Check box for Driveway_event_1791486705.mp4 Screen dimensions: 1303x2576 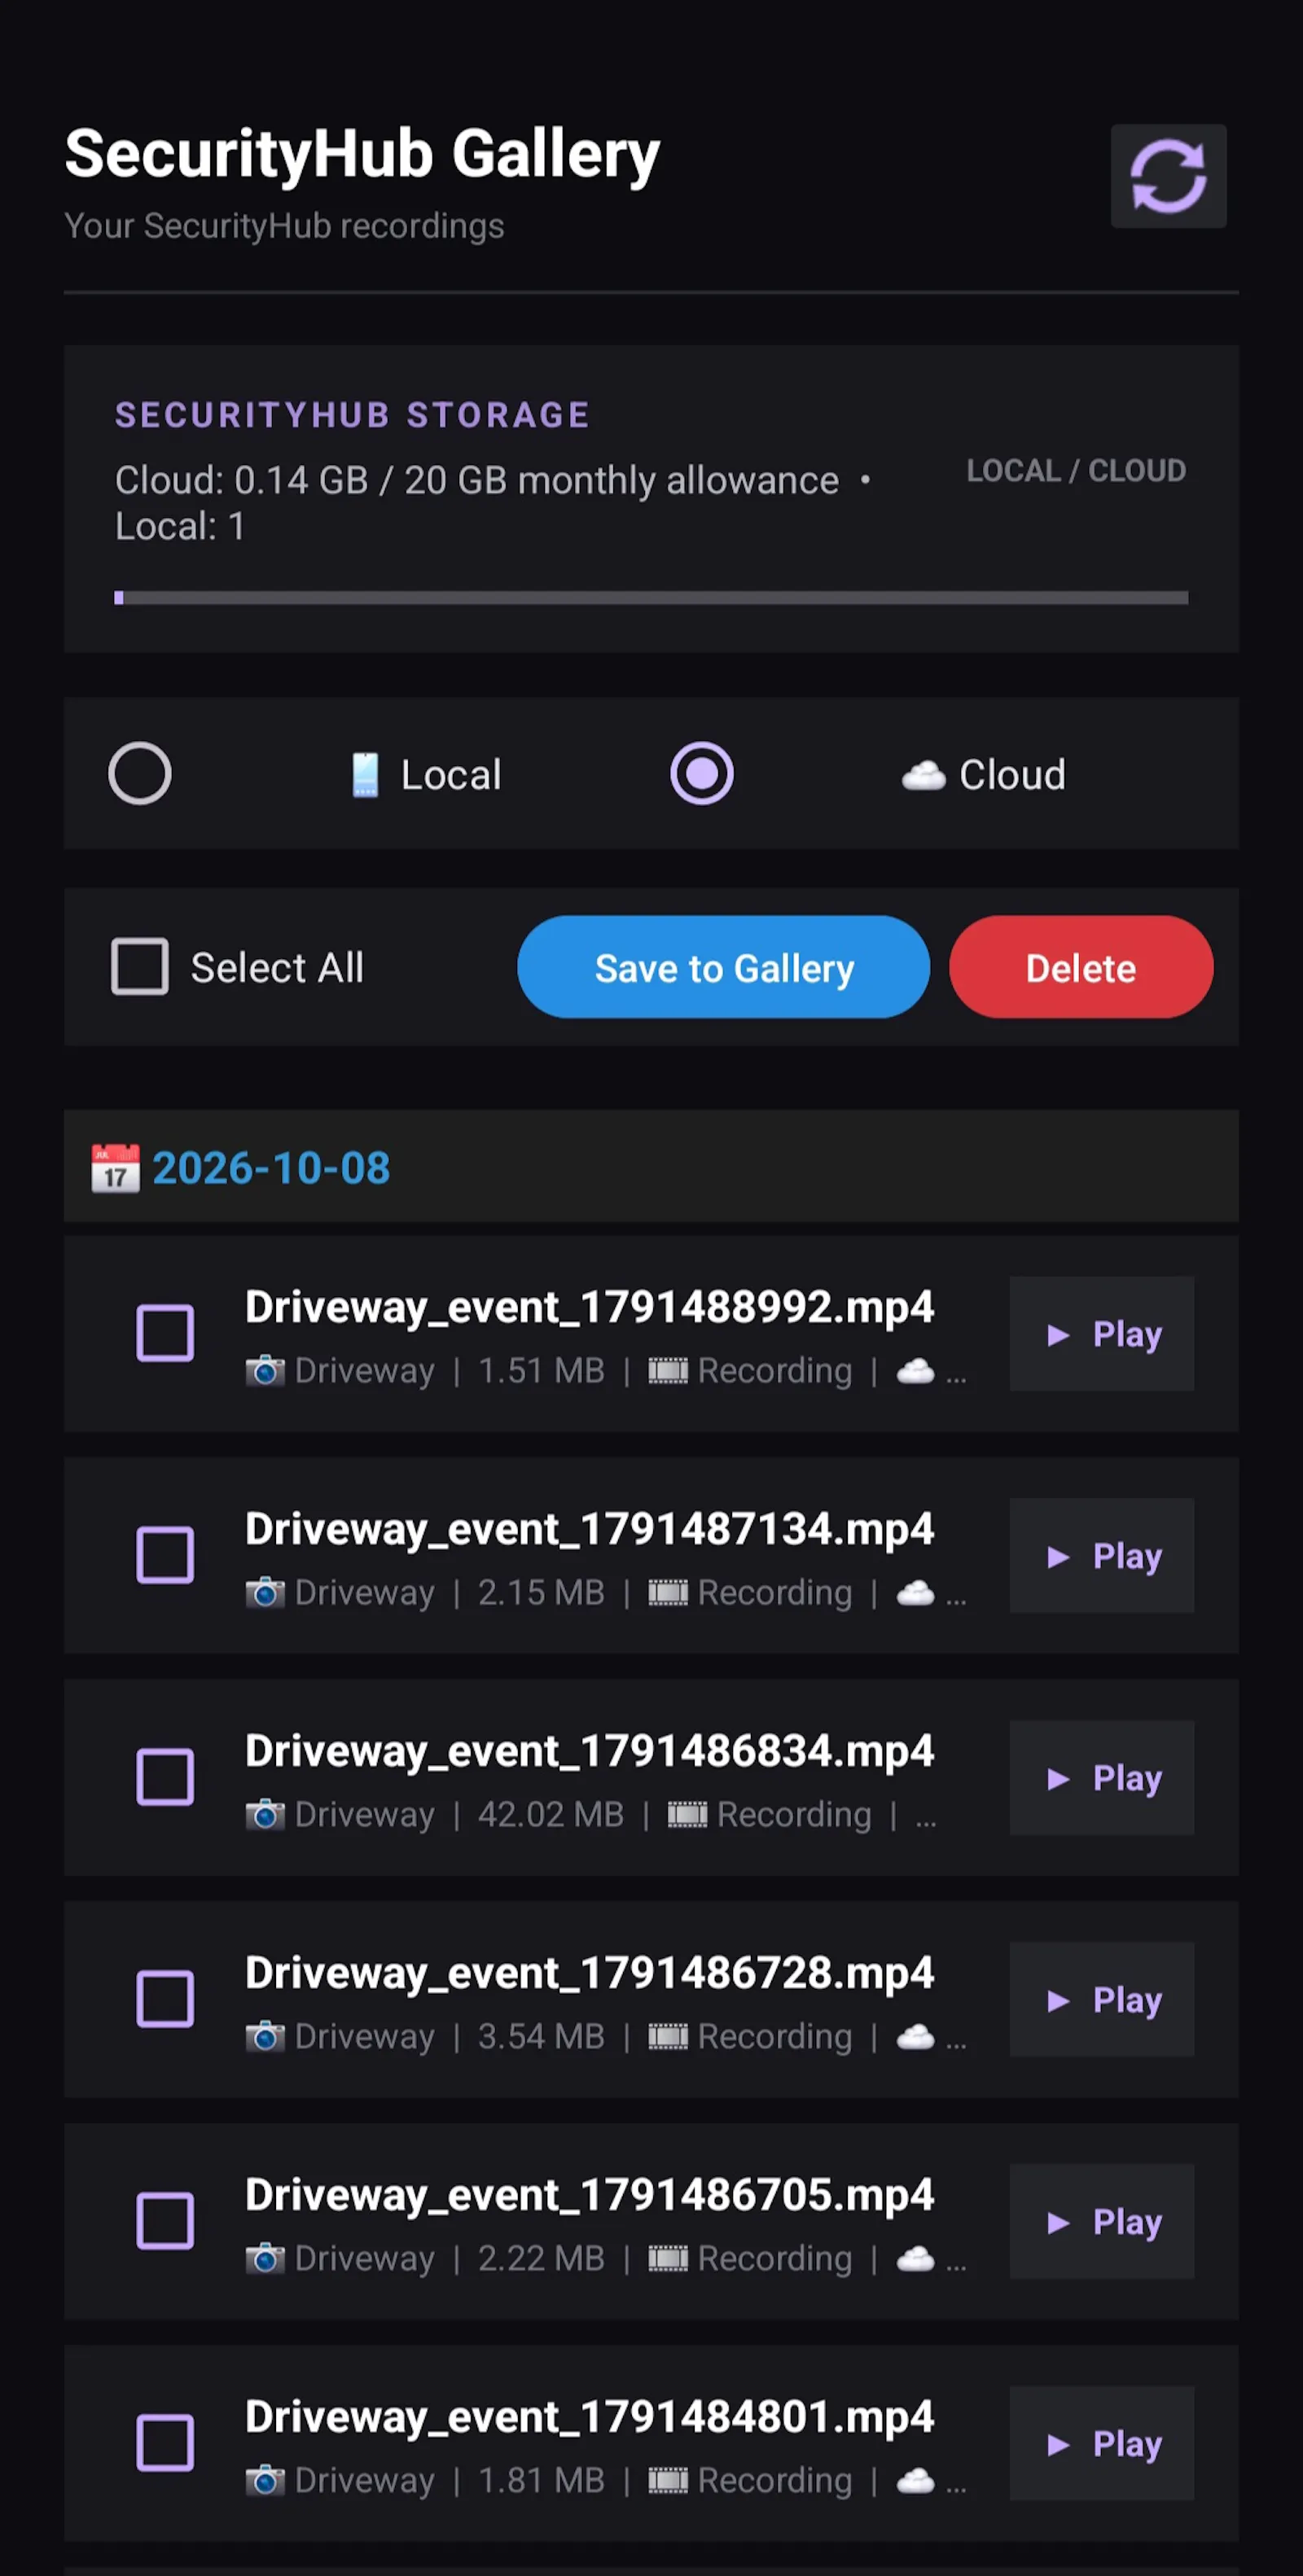165,2221
